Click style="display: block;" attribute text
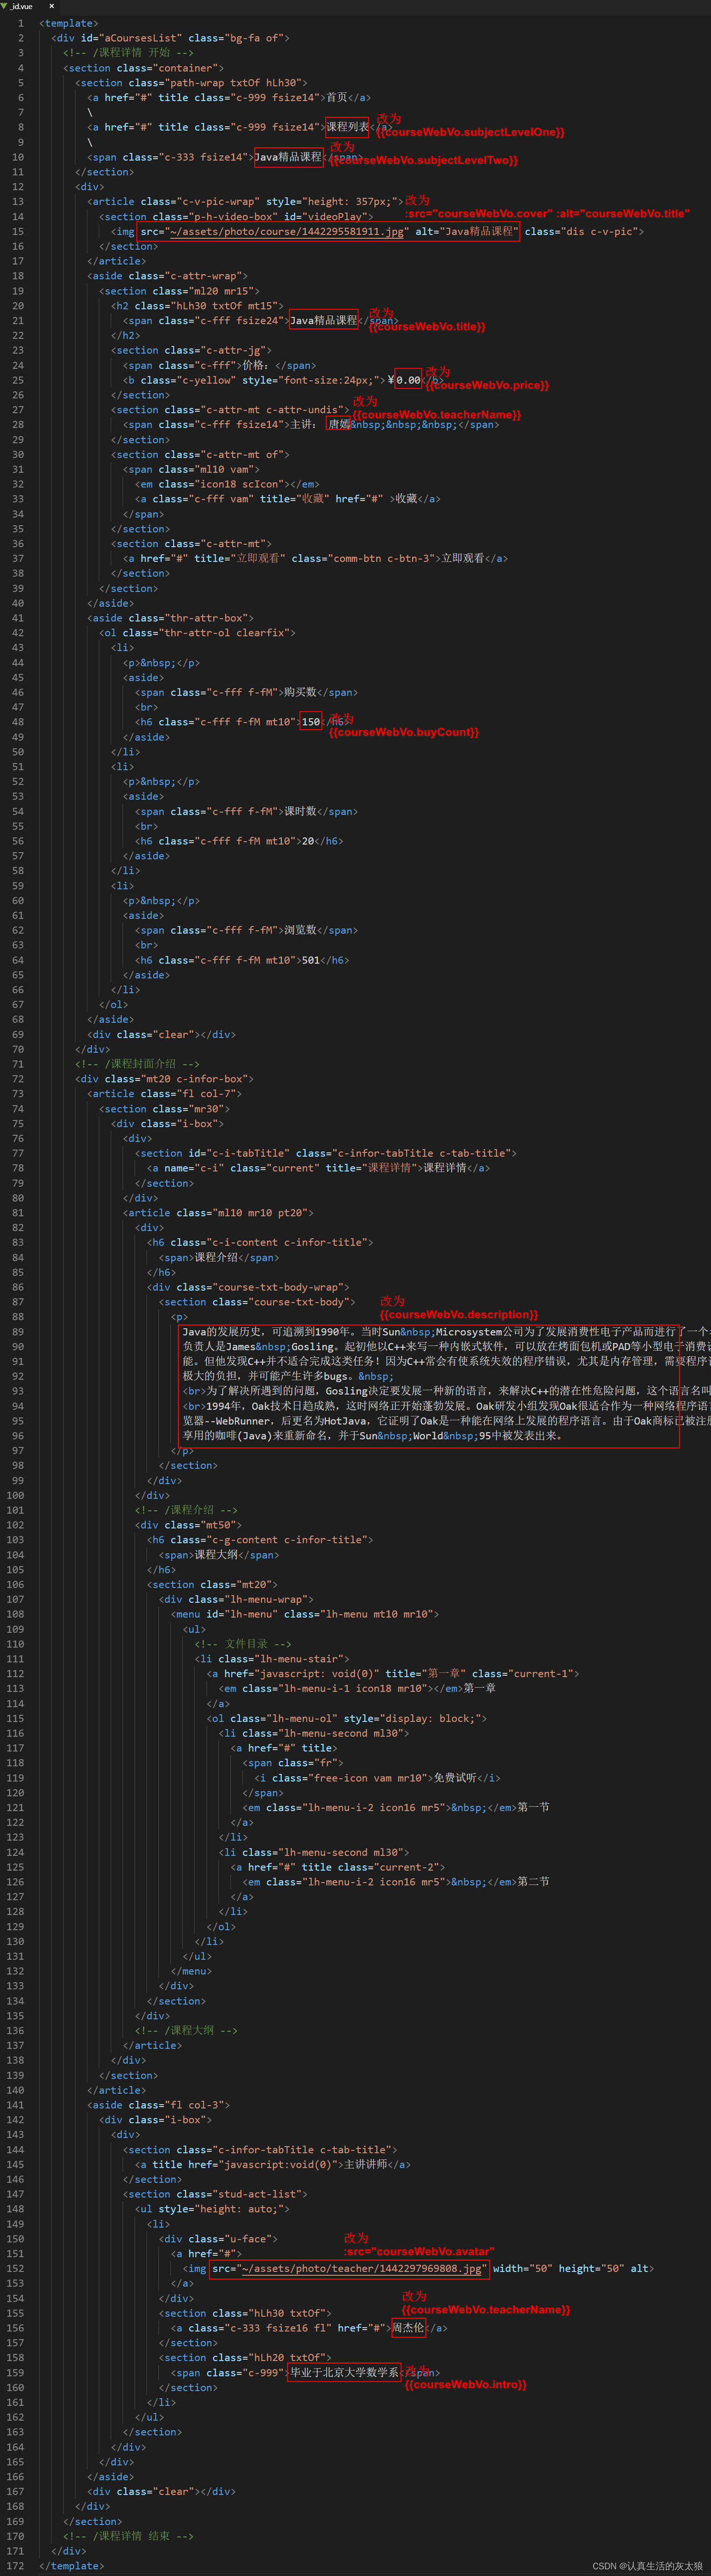 (x=415, y=1718)
